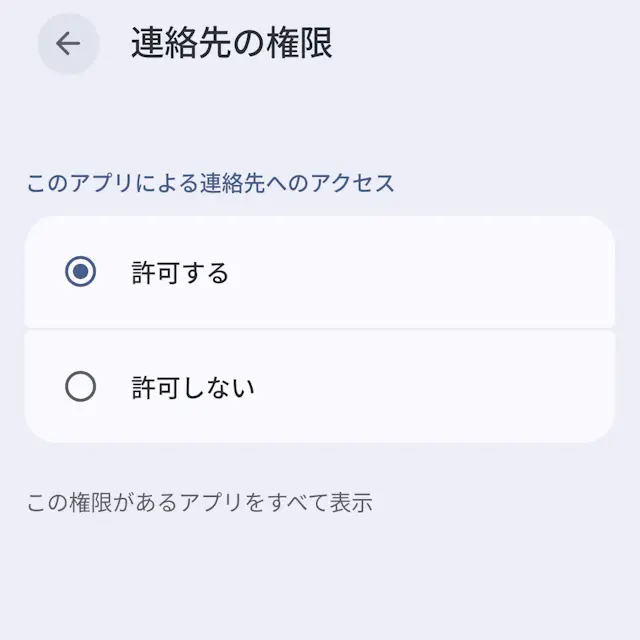Click the empty radio circle beside 許可しない
640x640 pixels.
click(80, 386)
